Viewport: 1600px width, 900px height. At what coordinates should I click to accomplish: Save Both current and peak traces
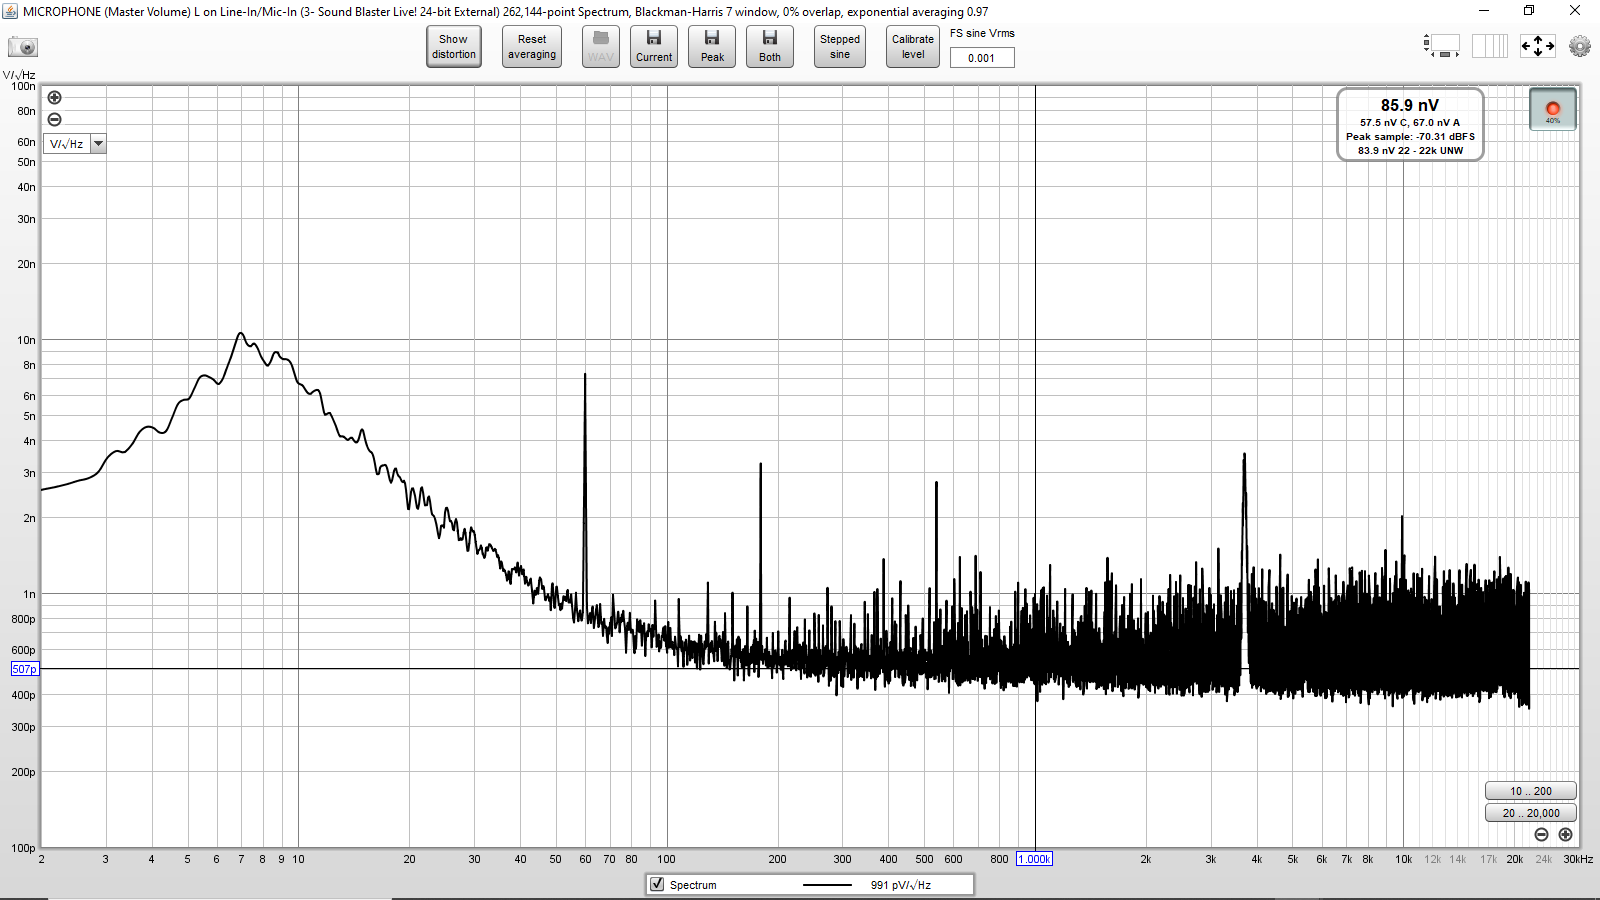(770, 47)
